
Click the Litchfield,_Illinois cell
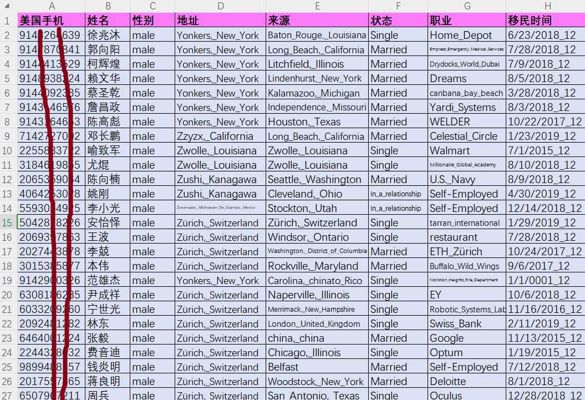(317, 64)
